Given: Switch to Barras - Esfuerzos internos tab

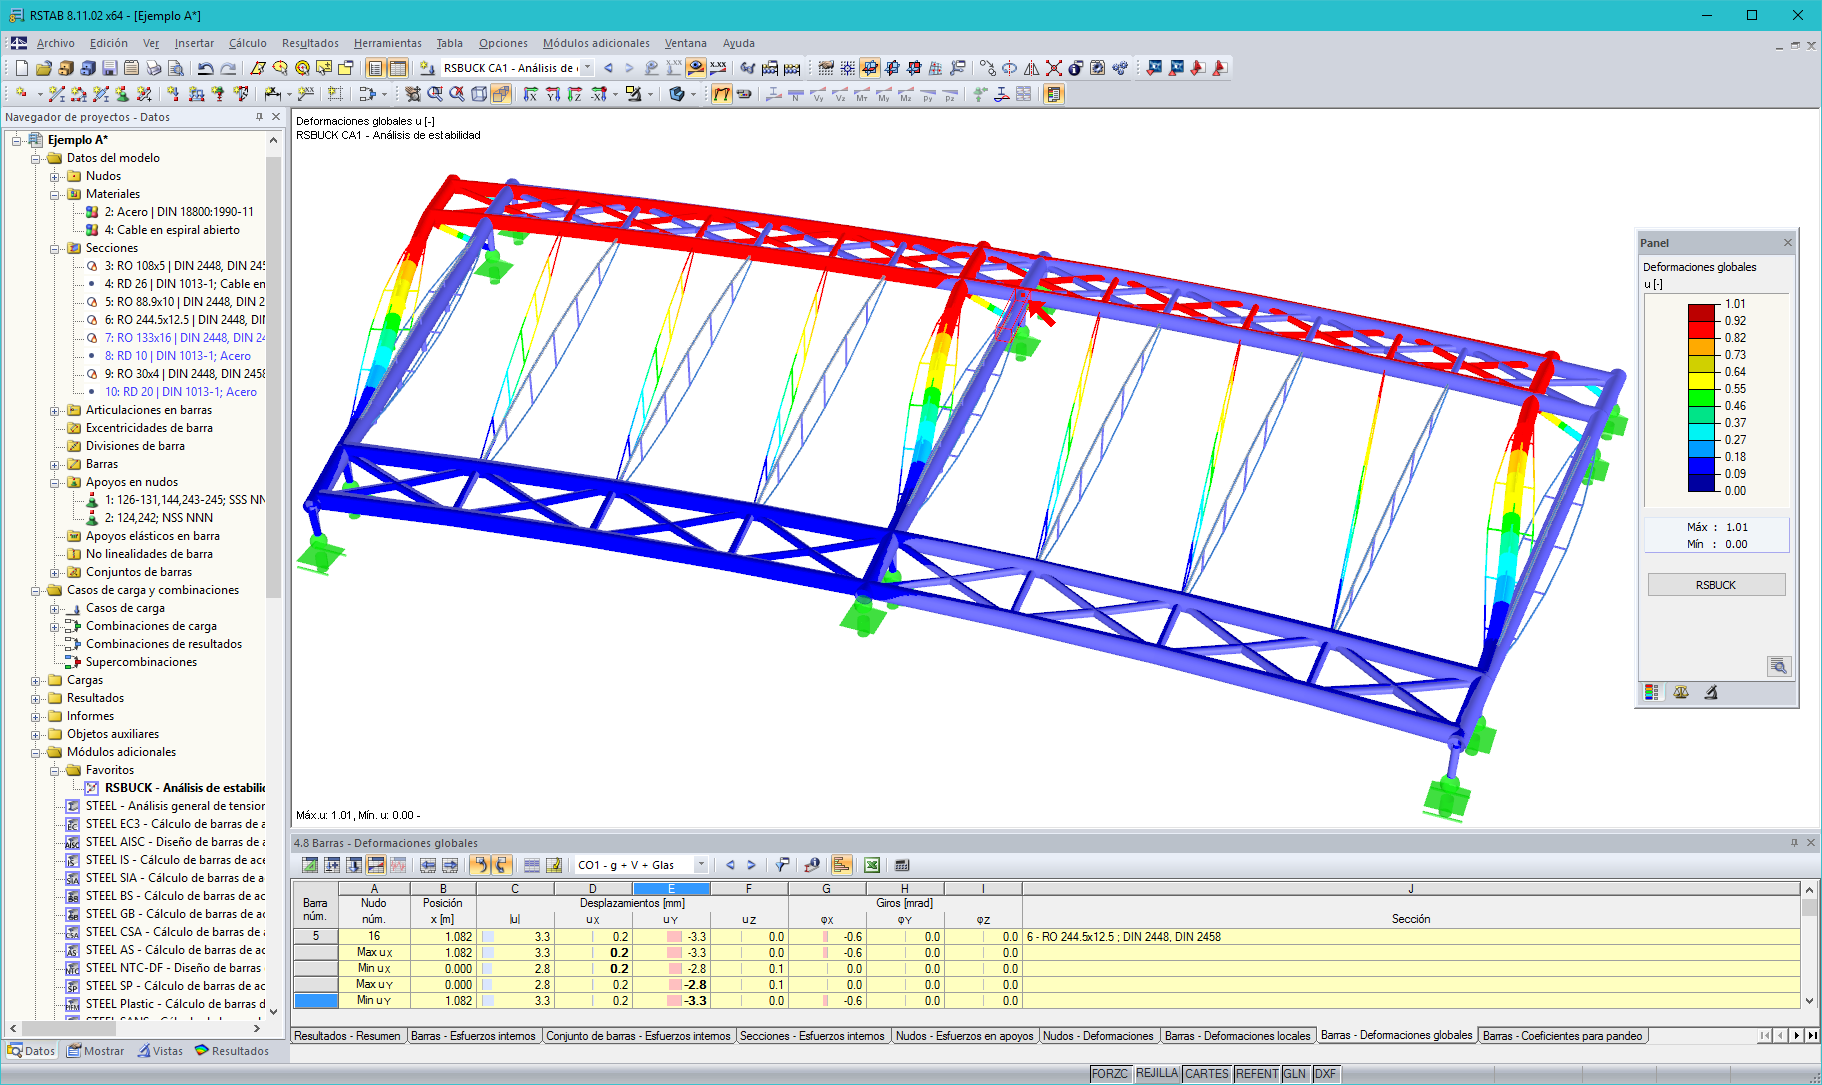Looking at the screenshot, I should click(x=473, y=1036).
